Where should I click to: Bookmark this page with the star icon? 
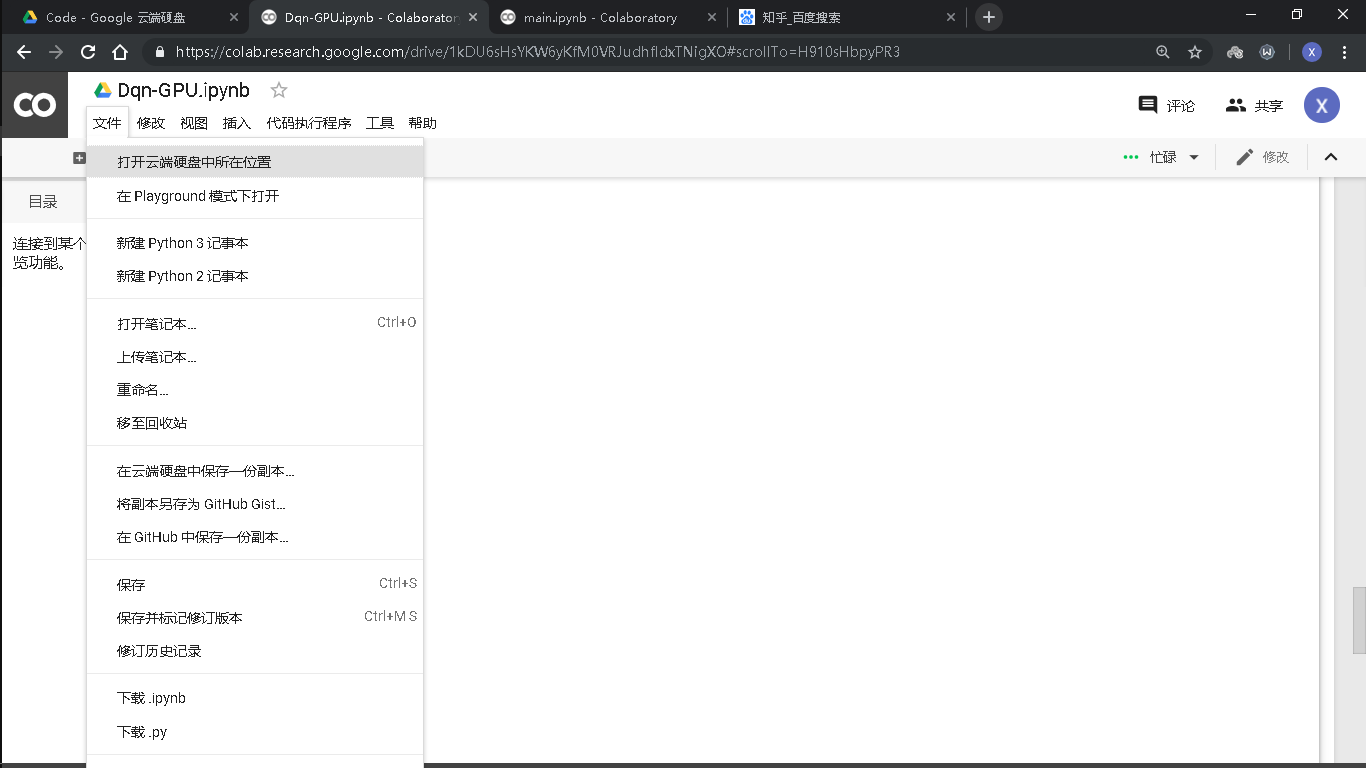[1195, 52]
